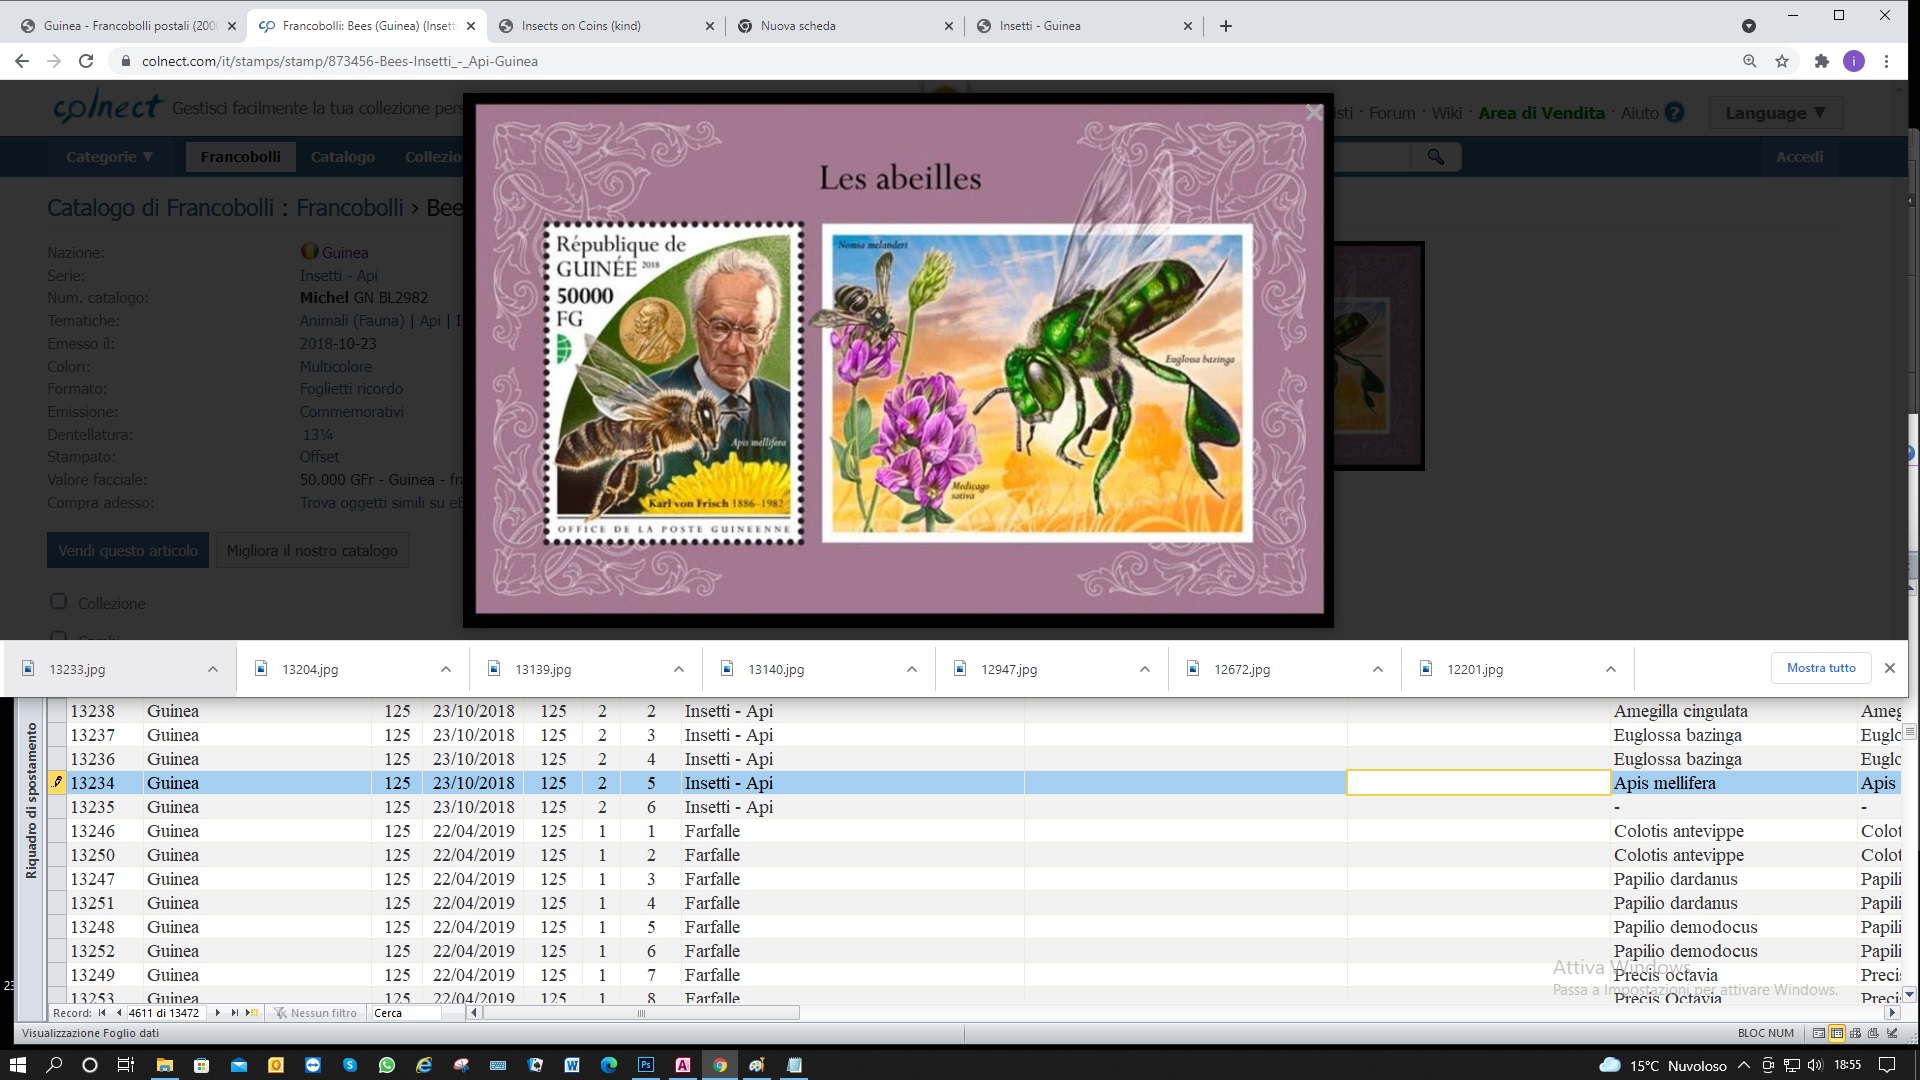Viewport: 1920px width, 1080px height.
Task: Select the Francobolli menu item
Action: click(x=240, y=157)
